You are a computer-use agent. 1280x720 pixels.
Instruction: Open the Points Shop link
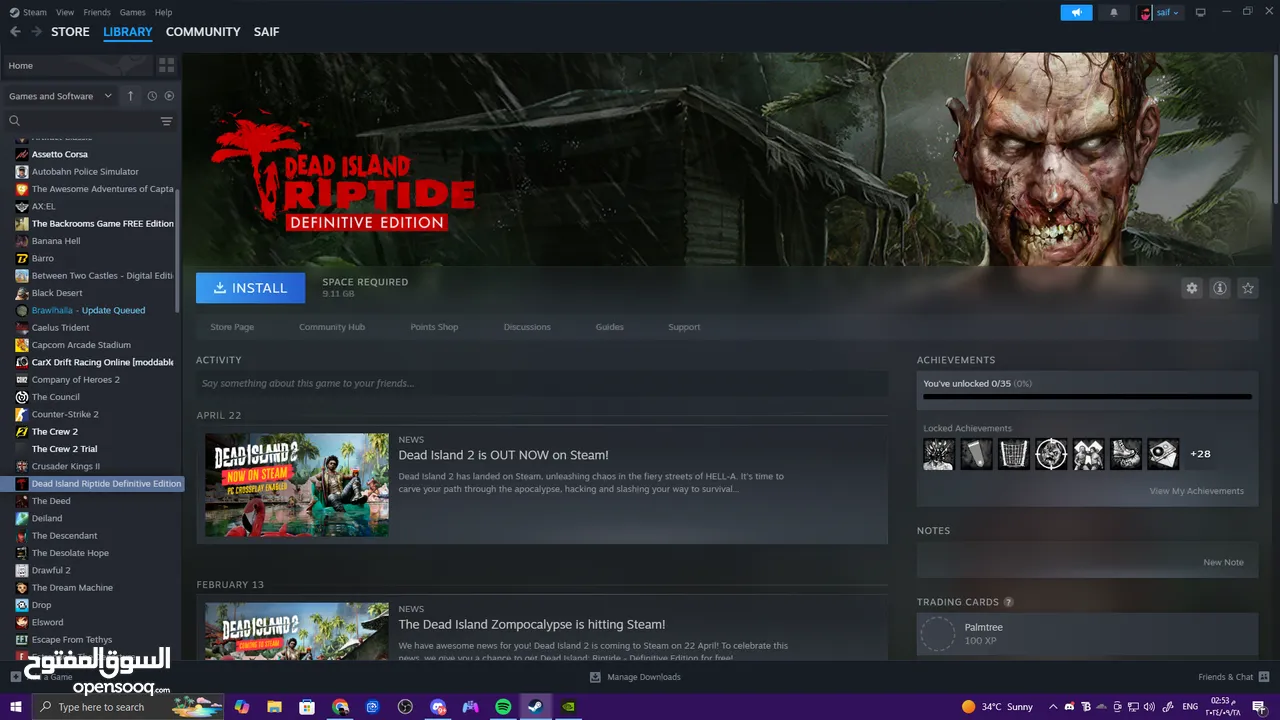434,327
